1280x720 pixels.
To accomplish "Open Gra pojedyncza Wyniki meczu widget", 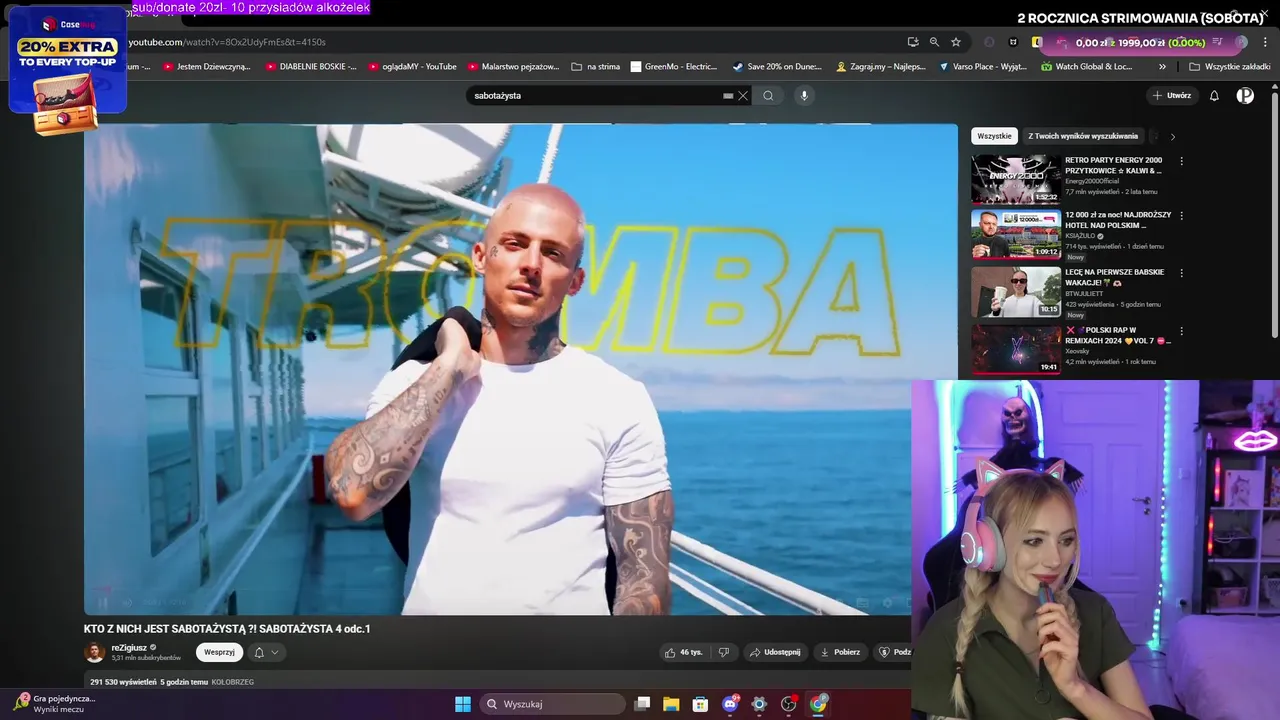I will (x=55, y=704).
